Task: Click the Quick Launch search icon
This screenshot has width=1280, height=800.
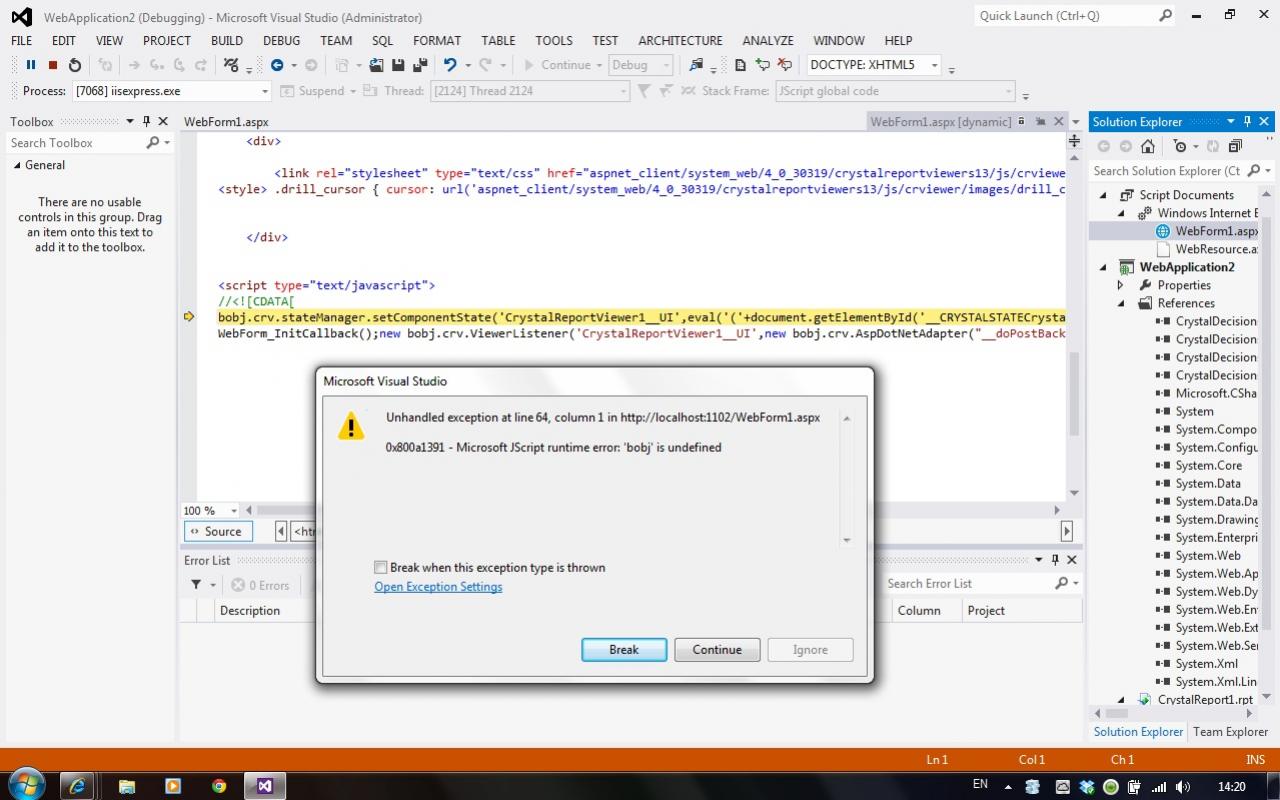Action: pyautogui.click(x=1165, y=15)
